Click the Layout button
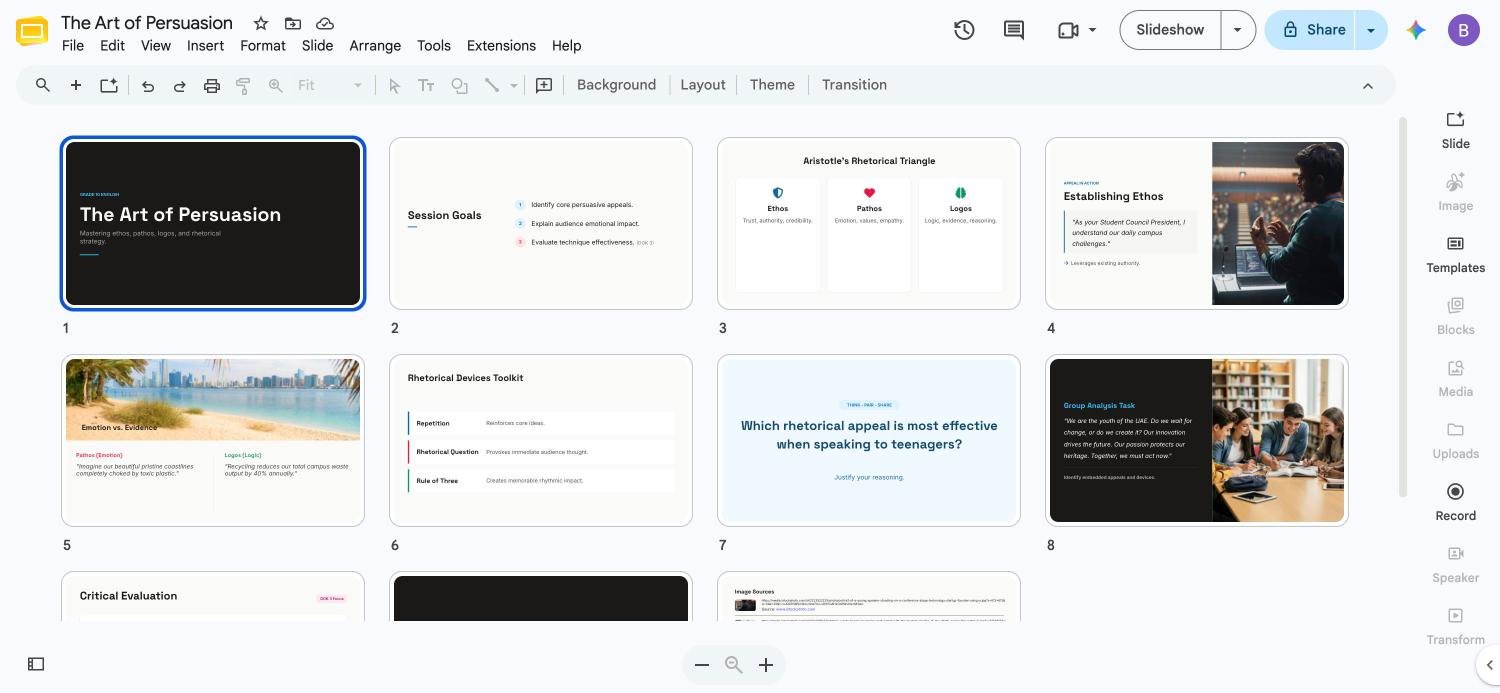1500x693 pixels. (703, 85)
